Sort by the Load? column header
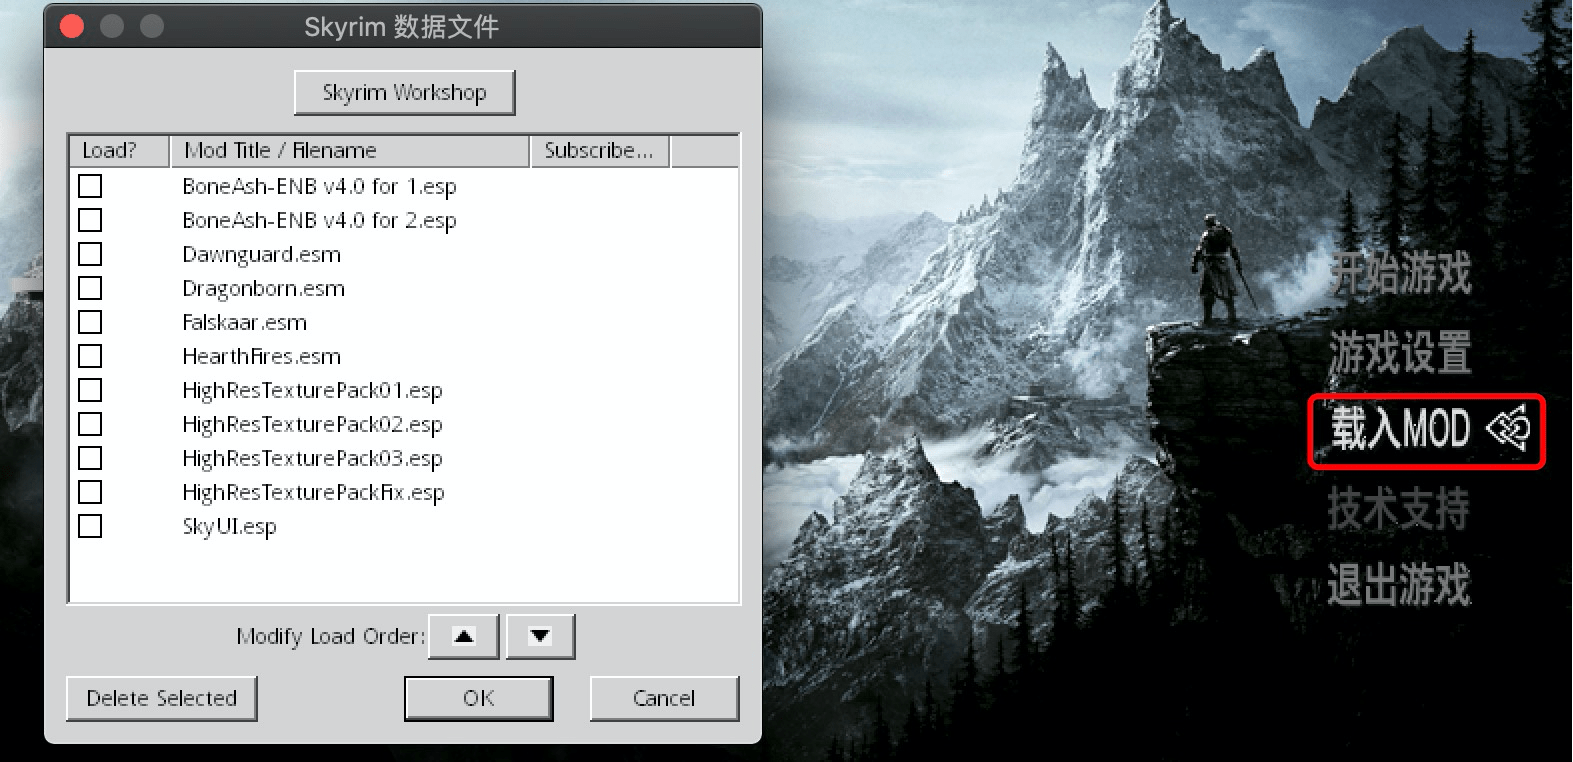This screenshot has width=1573, height=762. point(119,151)
